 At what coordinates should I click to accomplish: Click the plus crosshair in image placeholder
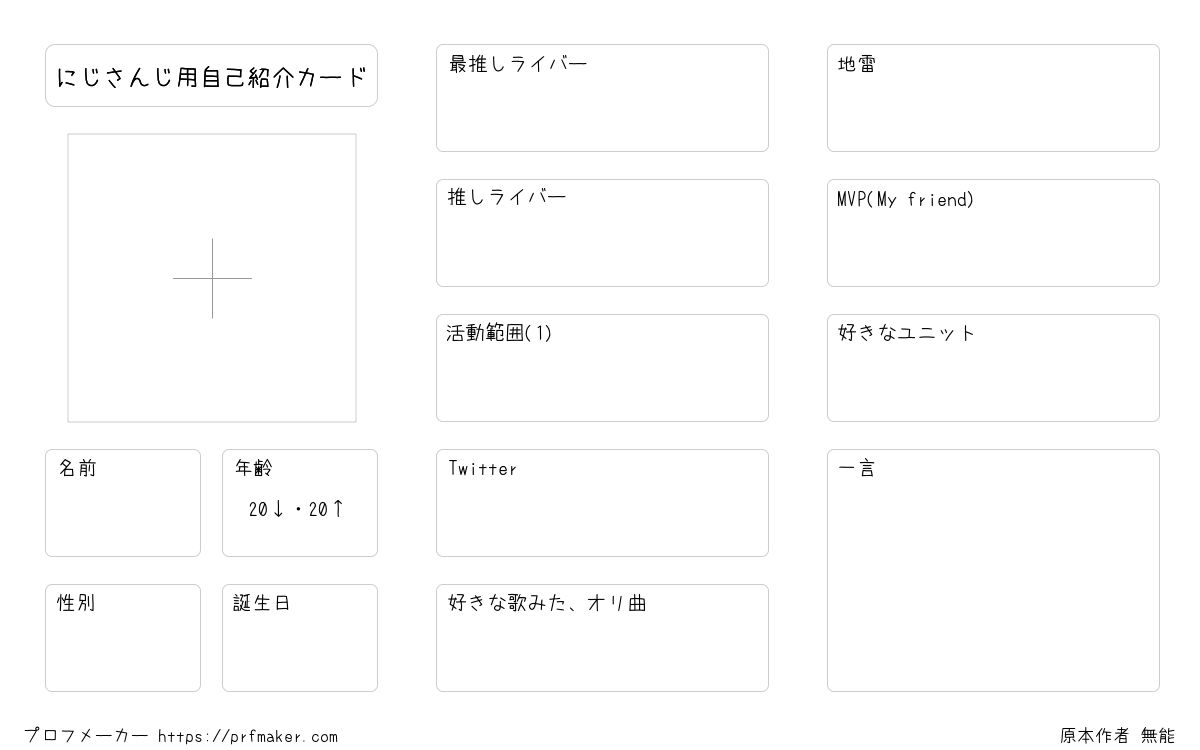tap(212, 278)
